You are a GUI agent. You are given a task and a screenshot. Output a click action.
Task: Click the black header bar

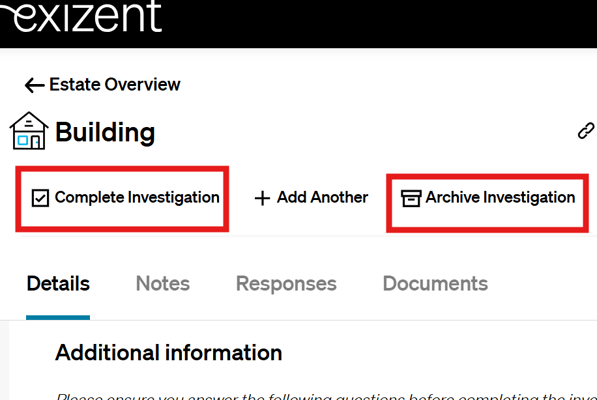tap(298, 24)
